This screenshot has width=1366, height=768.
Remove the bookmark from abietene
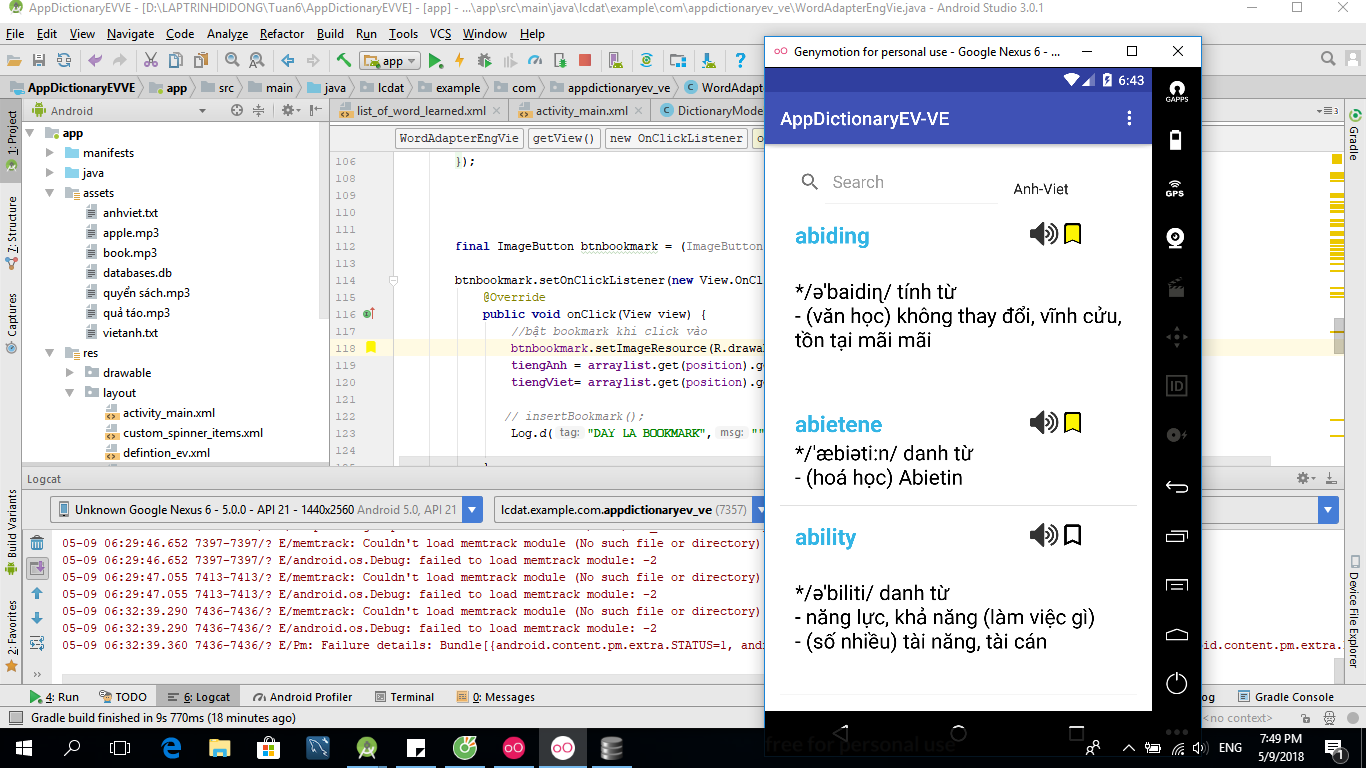pyautogui.click(x=1072, y=423)
